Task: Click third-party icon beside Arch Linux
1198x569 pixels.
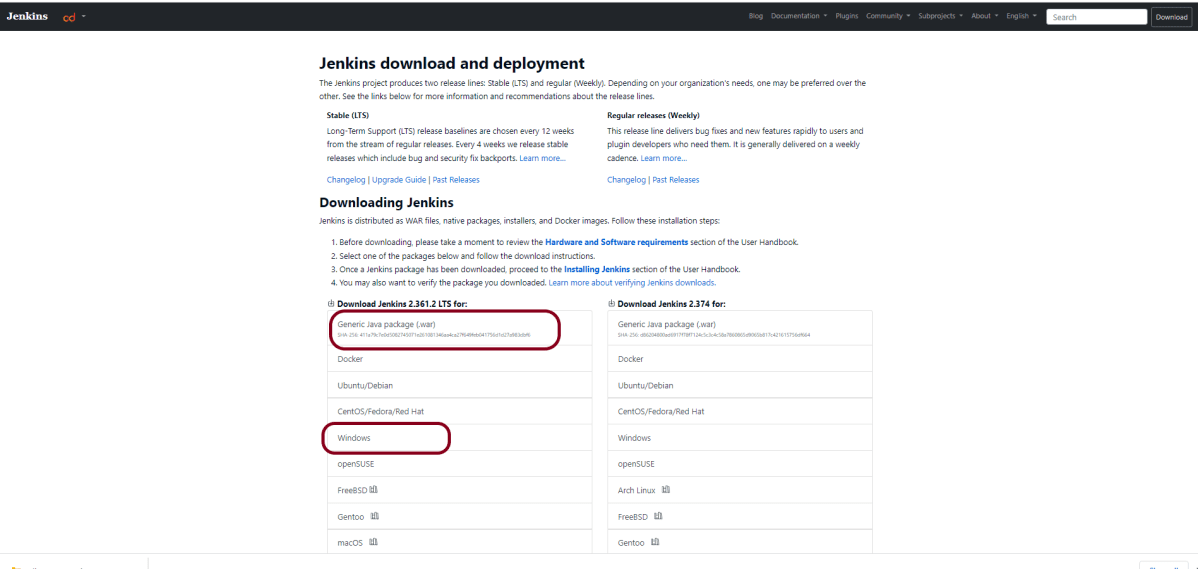Action: pyautogui.click(x=666, y=490)
